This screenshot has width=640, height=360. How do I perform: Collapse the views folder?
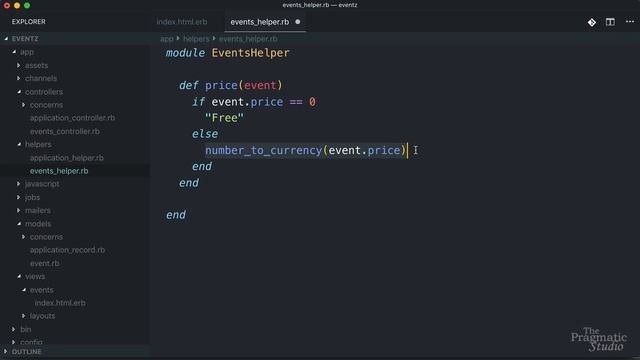19,276
